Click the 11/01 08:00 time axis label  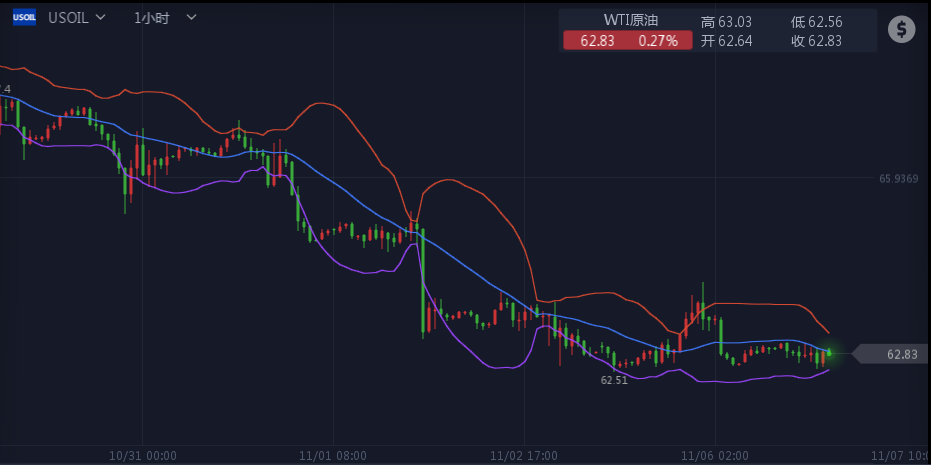333,455
